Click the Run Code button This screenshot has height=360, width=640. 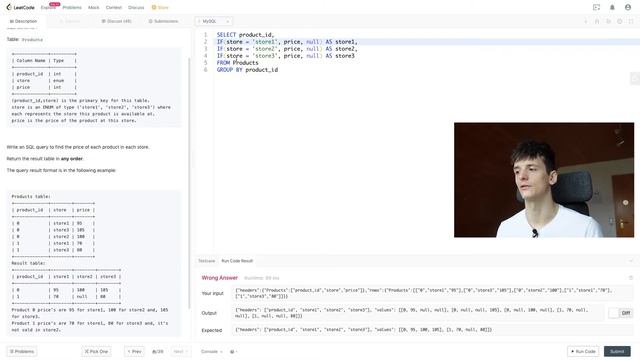pyautogui.click(x=583, y=351)
